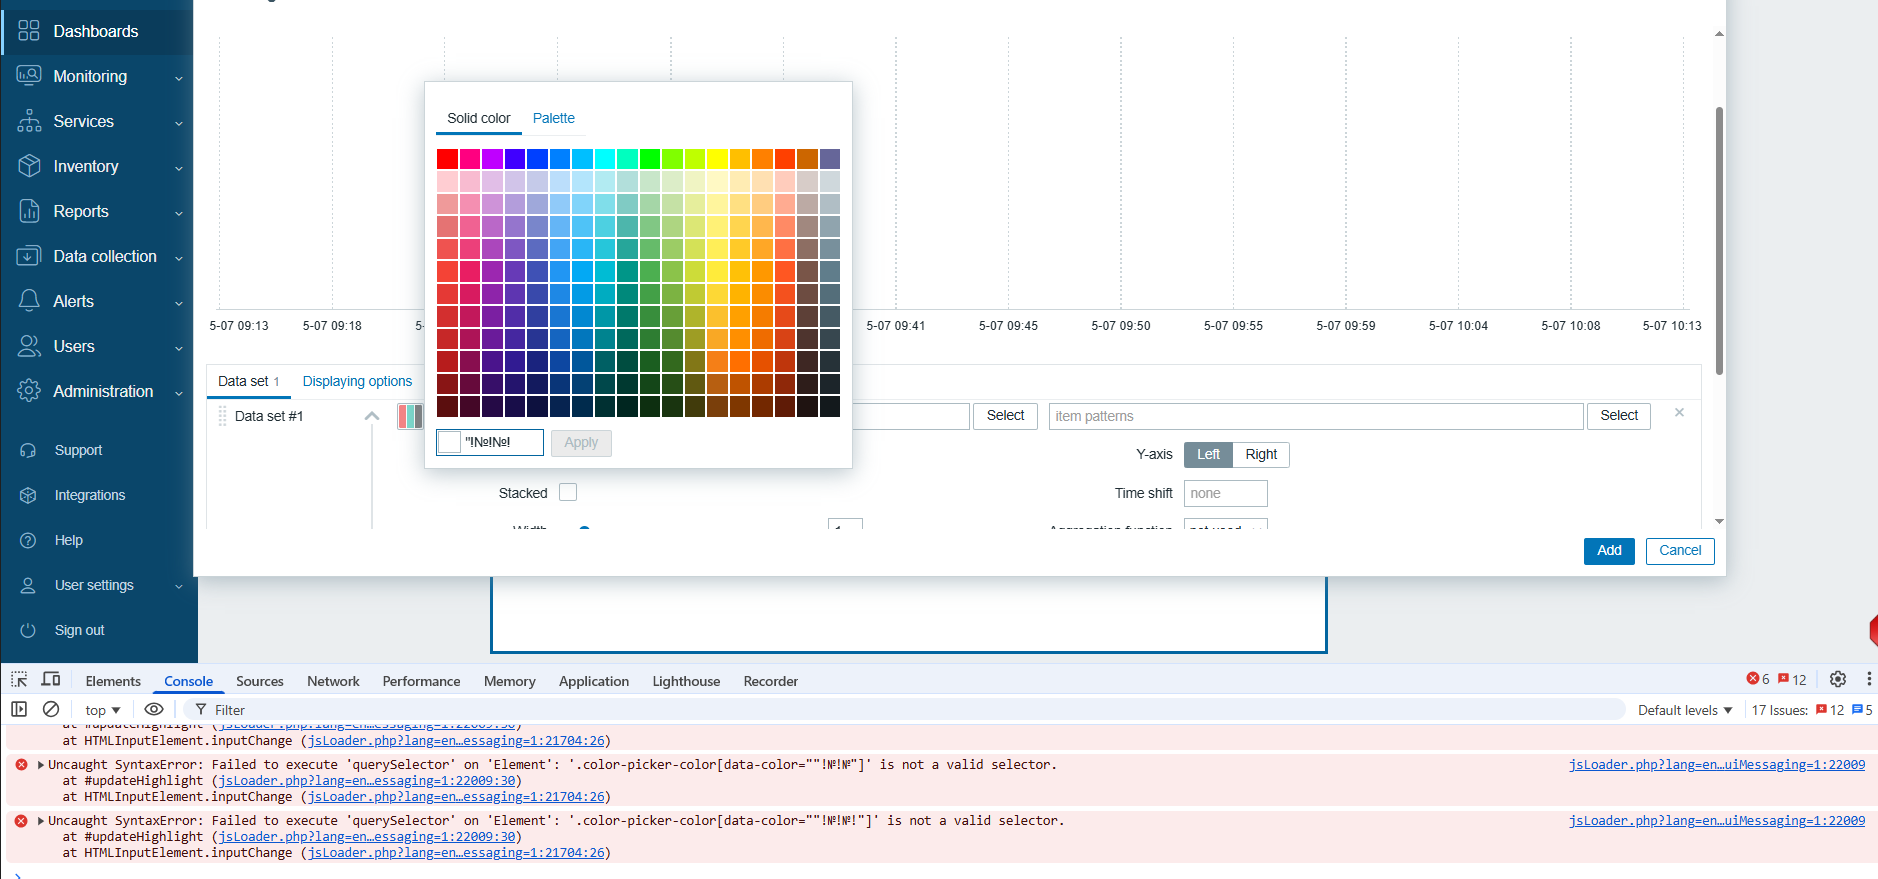The height and width of the screenshot is (879, 1878).
Task: Expand the Inventory menu chevron
Action: (x=179, y=168)
